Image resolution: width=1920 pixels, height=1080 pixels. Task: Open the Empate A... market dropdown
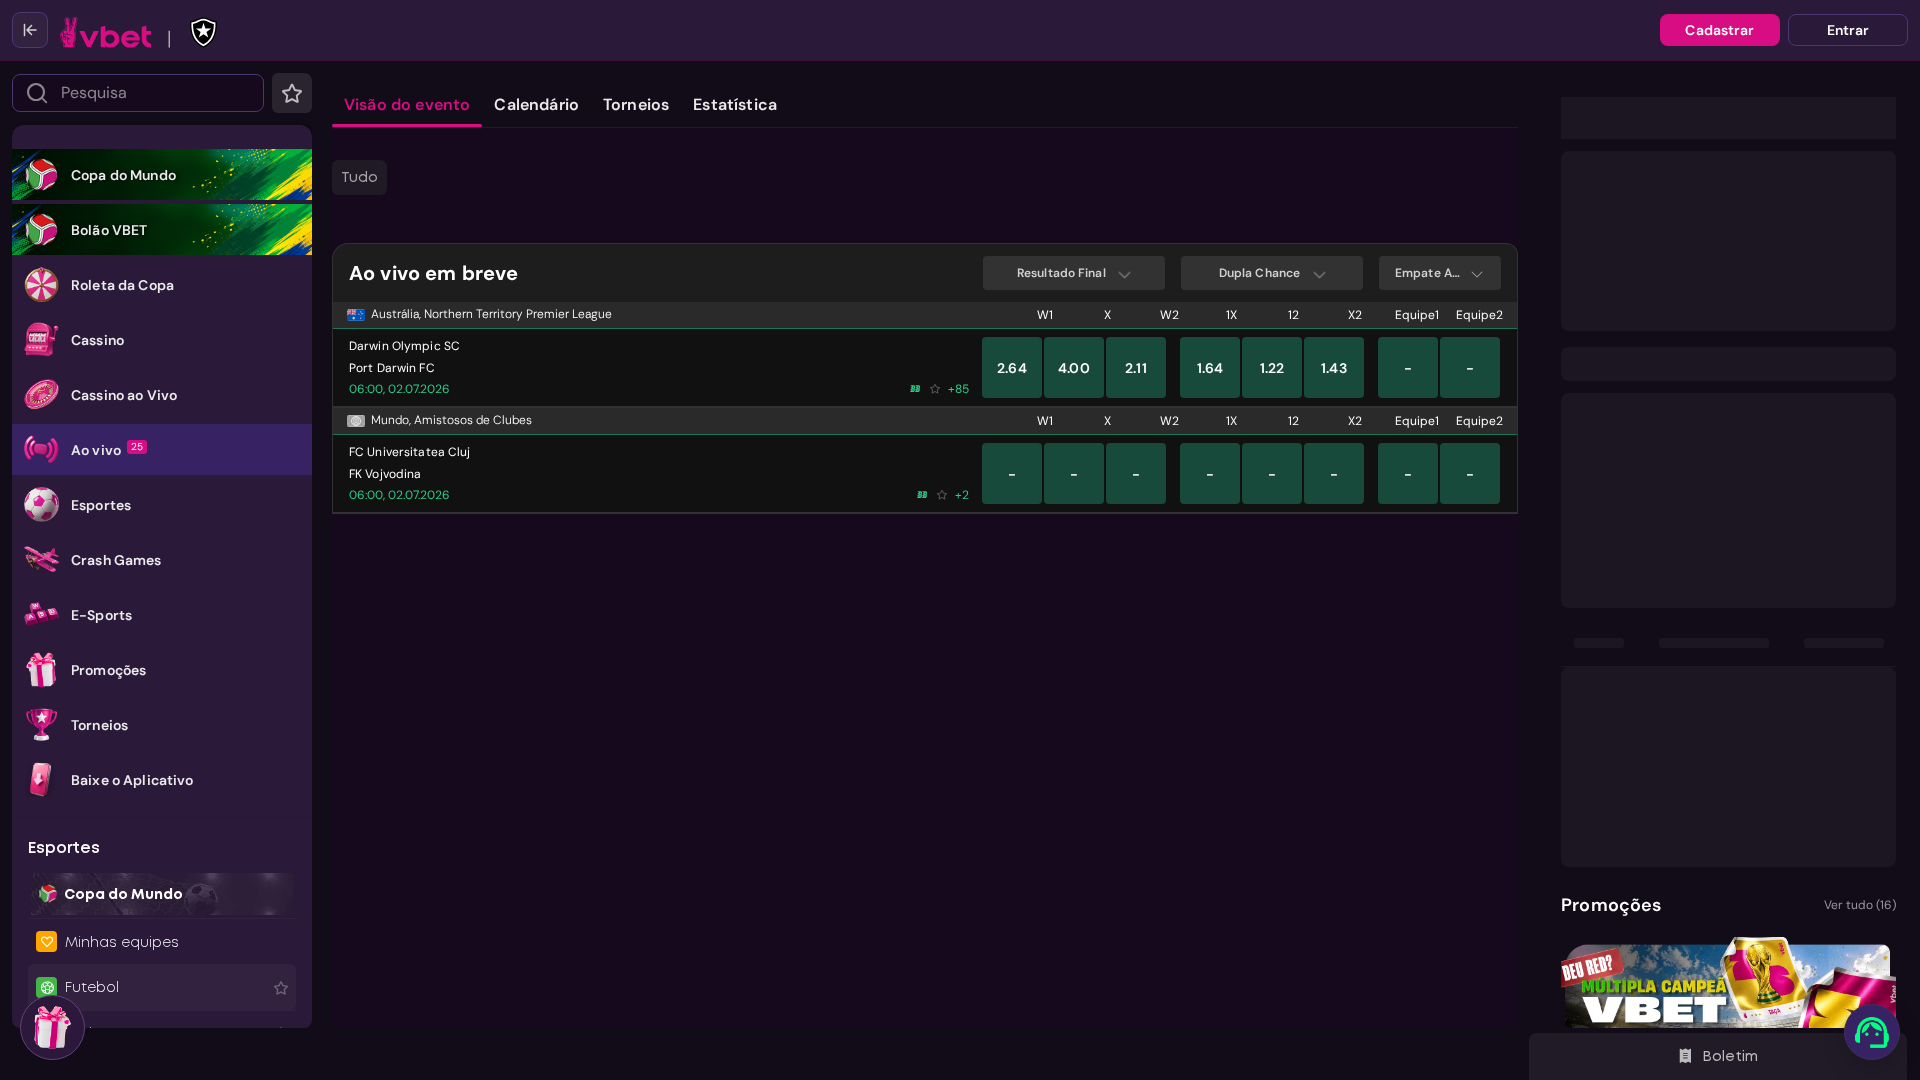point(1440,273)
